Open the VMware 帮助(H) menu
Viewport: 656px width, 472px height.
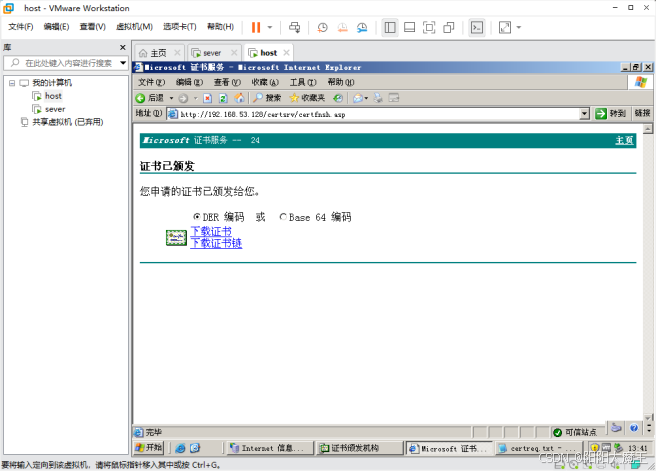tap(220, 27)
